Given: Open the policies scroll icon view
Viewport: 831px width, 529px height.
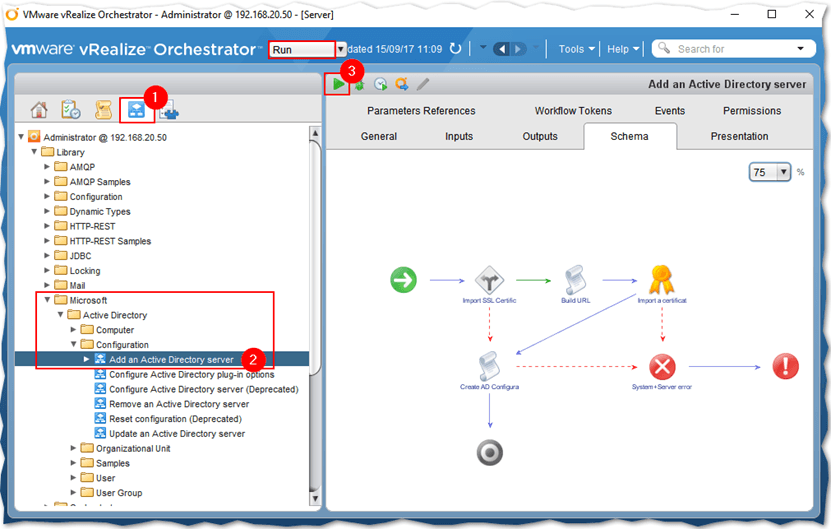Looking at the screenshot, I should [103, 110].
